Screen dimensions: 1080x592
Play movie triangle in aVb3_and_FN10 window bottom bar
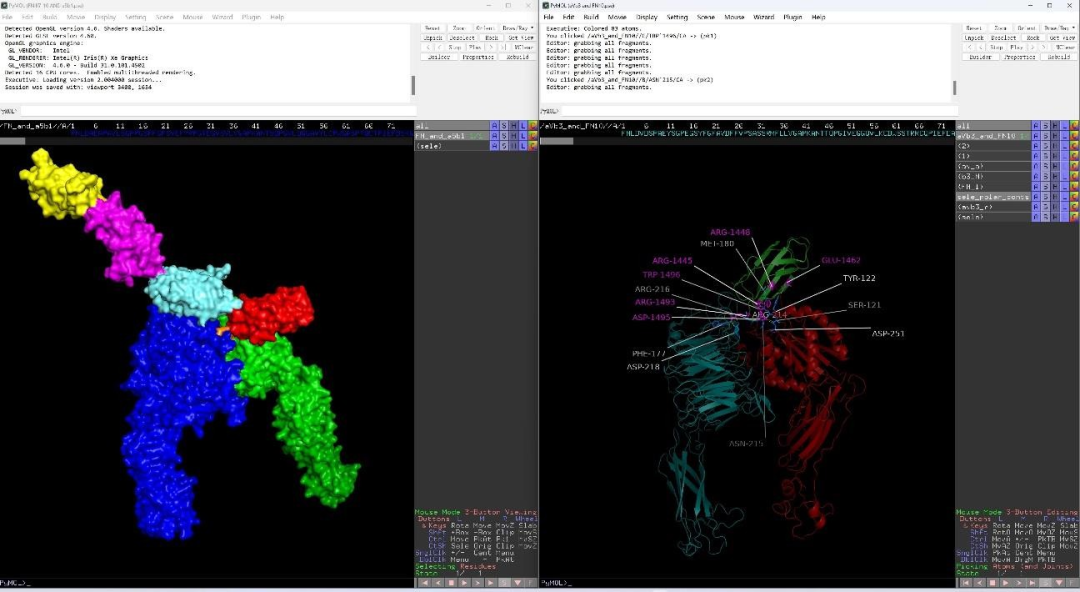coord(1006,583)
